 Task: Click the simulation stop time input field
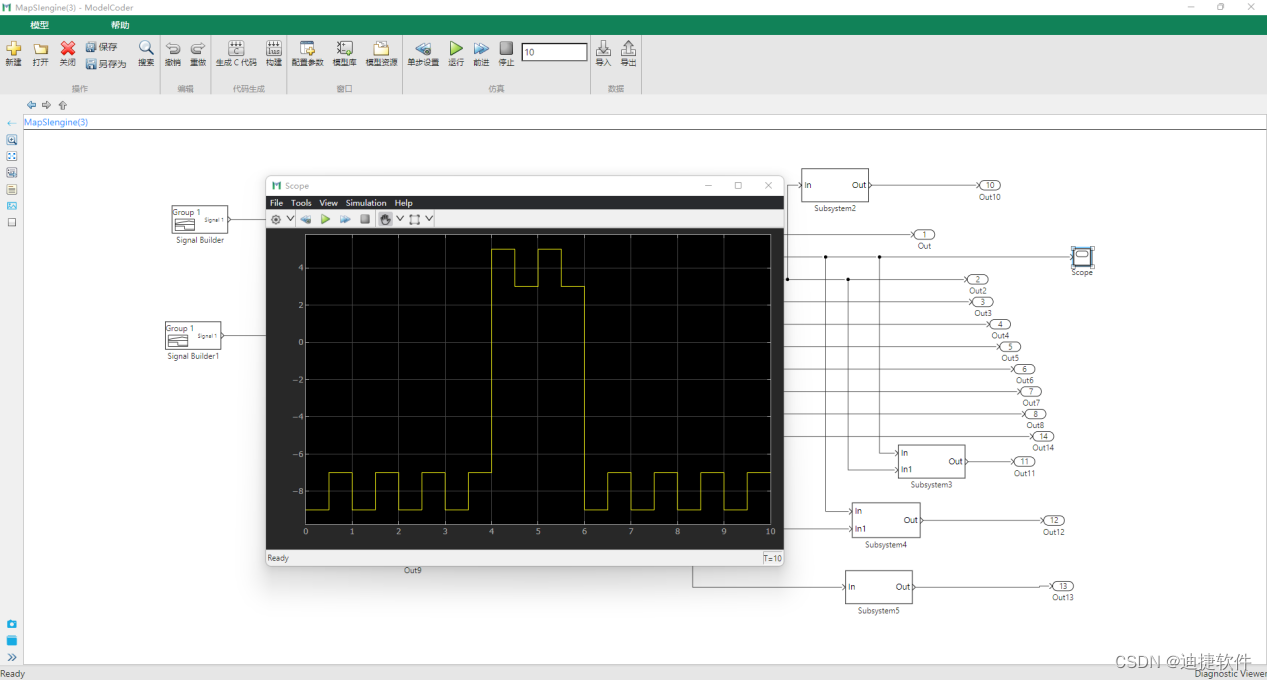[x=554, y=52]
